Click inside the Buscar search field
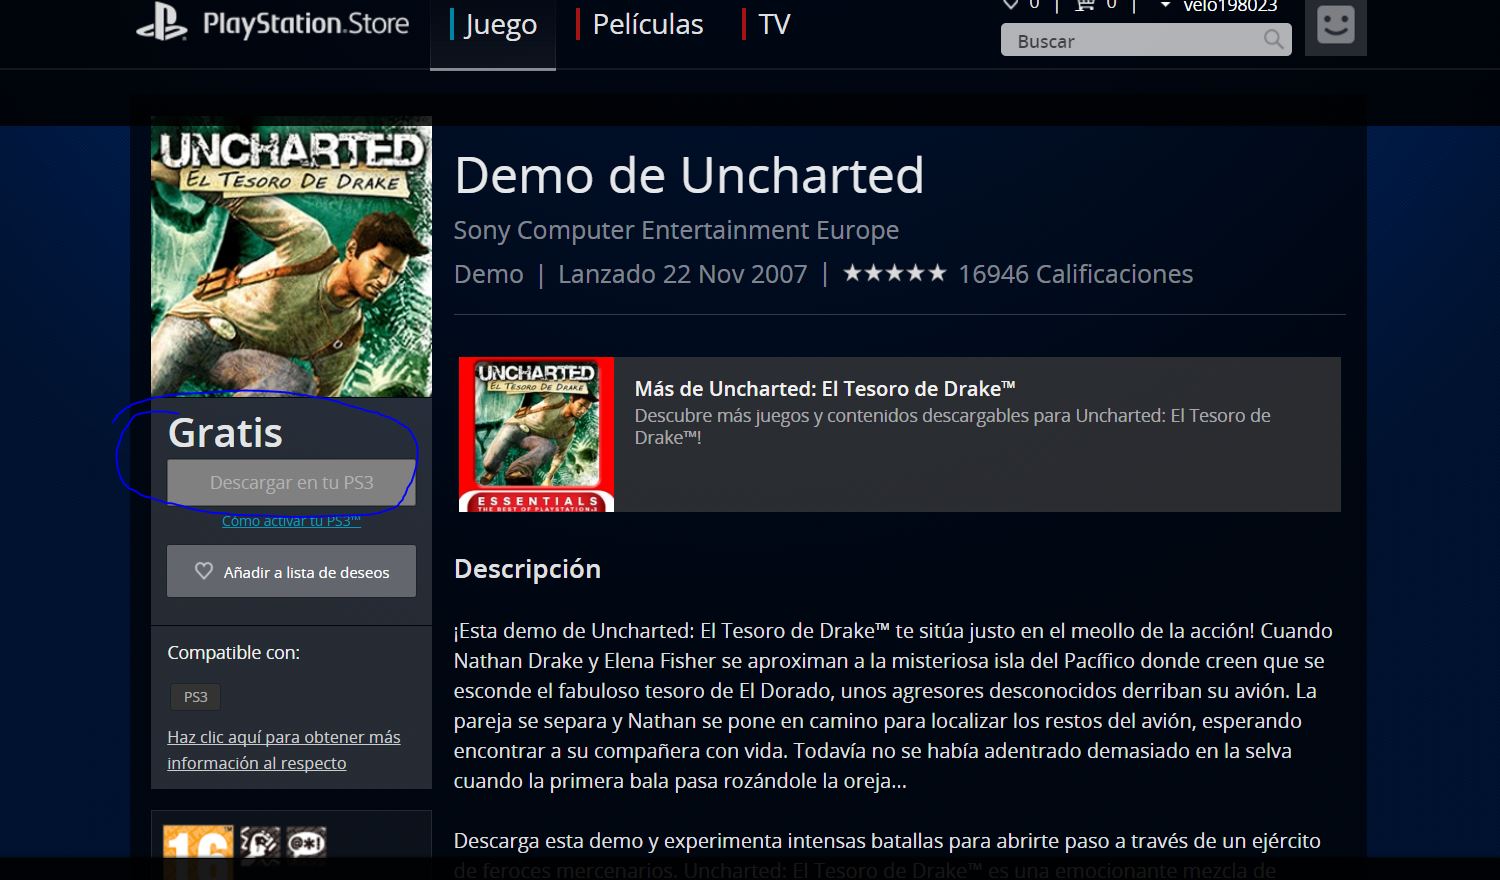Viewport: 1500px width, 880px height. 1130,40
